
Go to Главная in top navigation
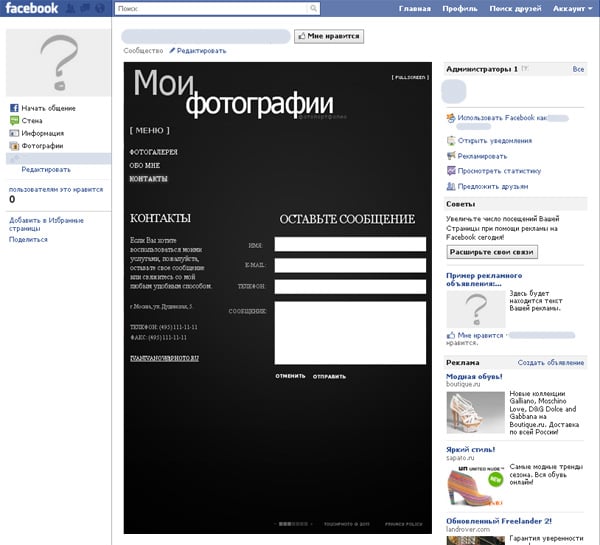pos(414,8)
